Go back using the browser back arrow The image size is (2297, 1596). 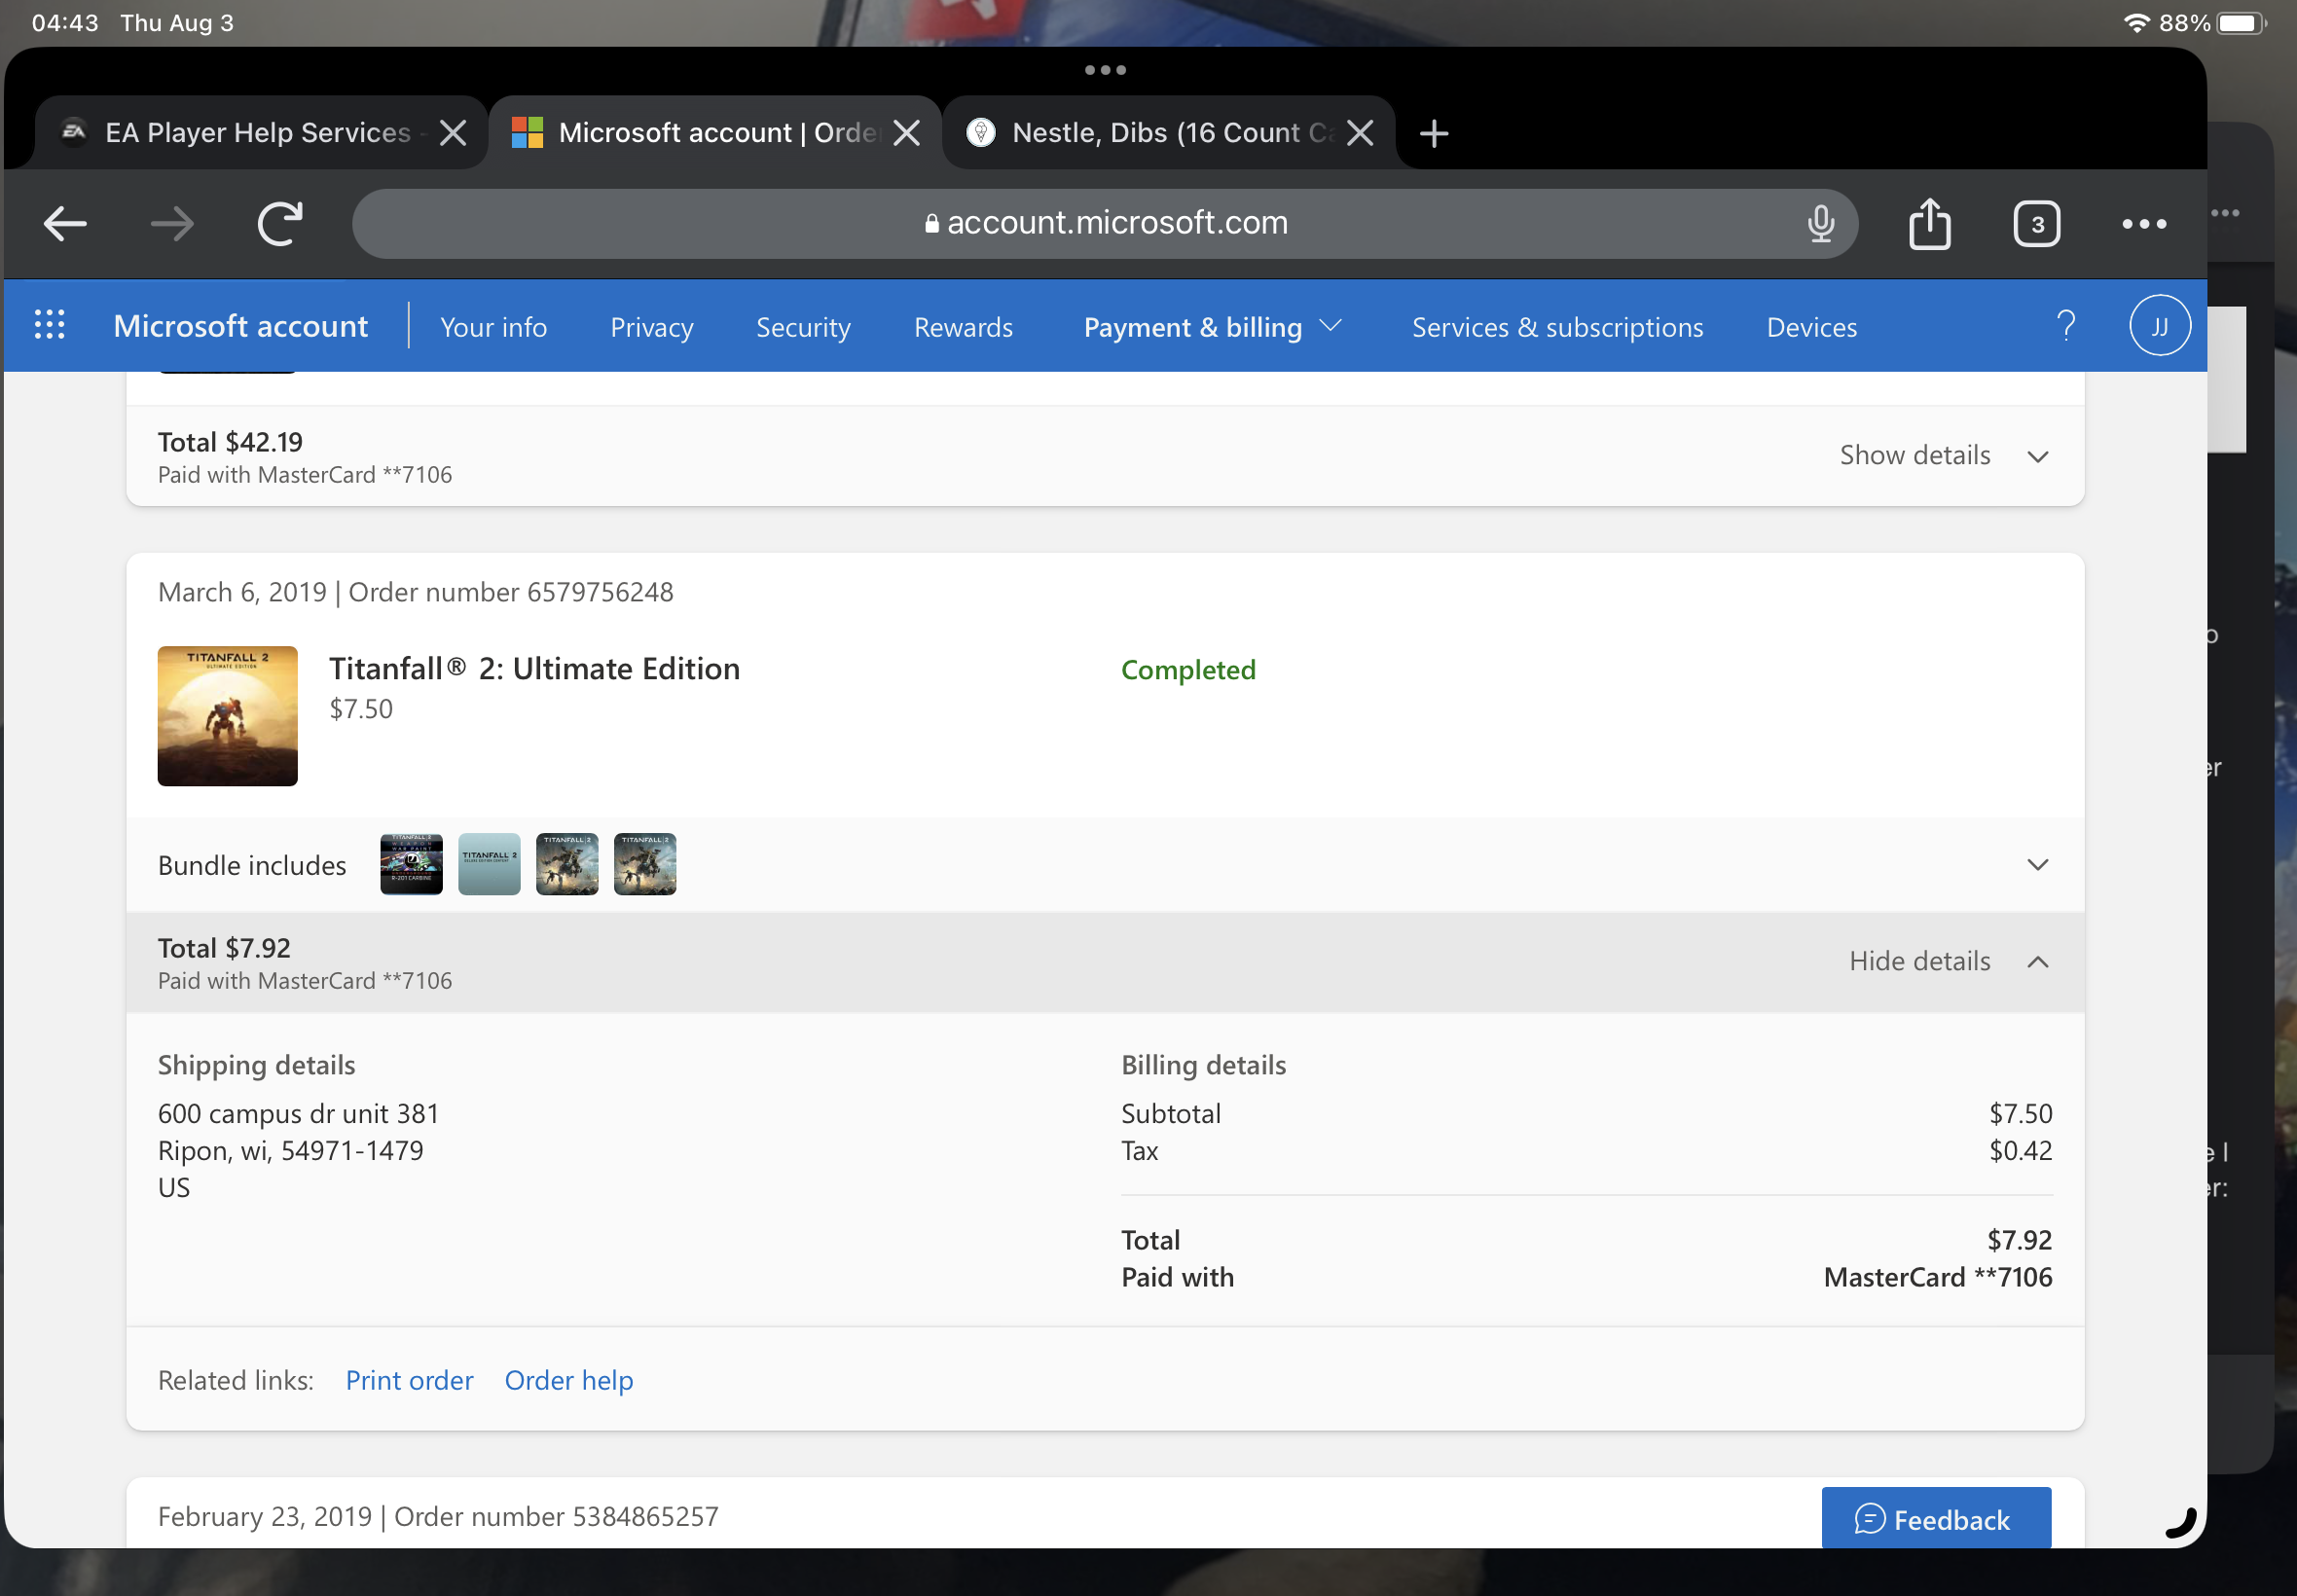66,223
